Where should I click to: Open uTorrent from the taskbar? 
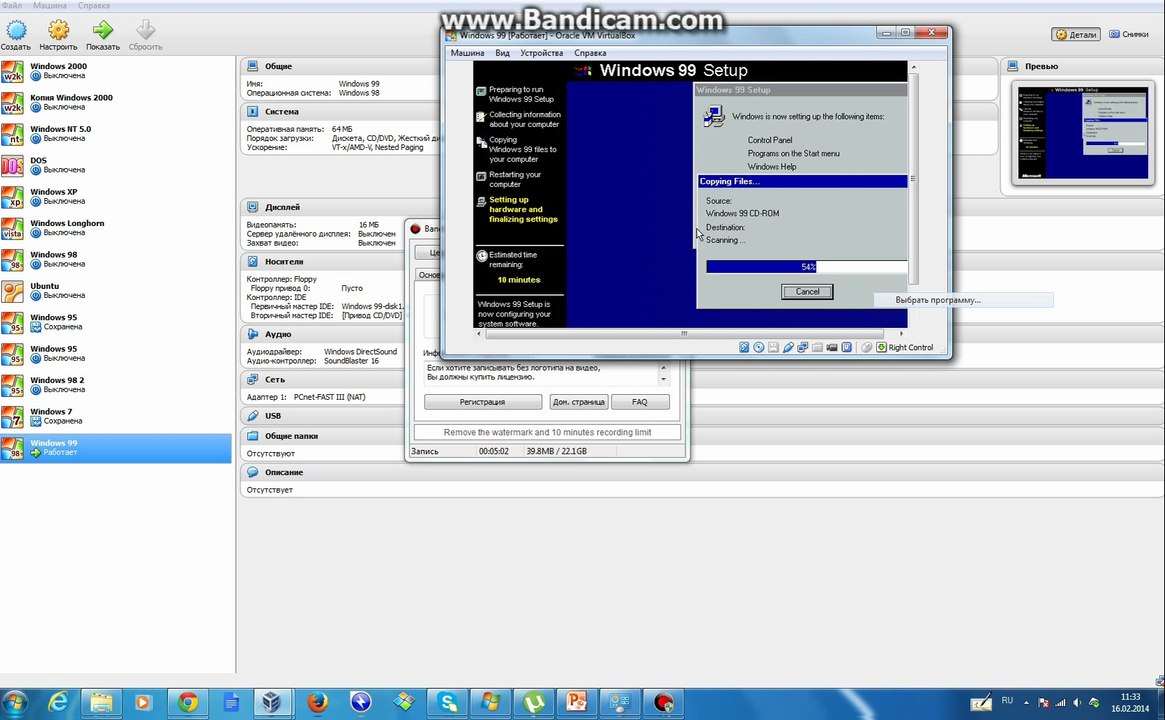(x=534, y=702)
